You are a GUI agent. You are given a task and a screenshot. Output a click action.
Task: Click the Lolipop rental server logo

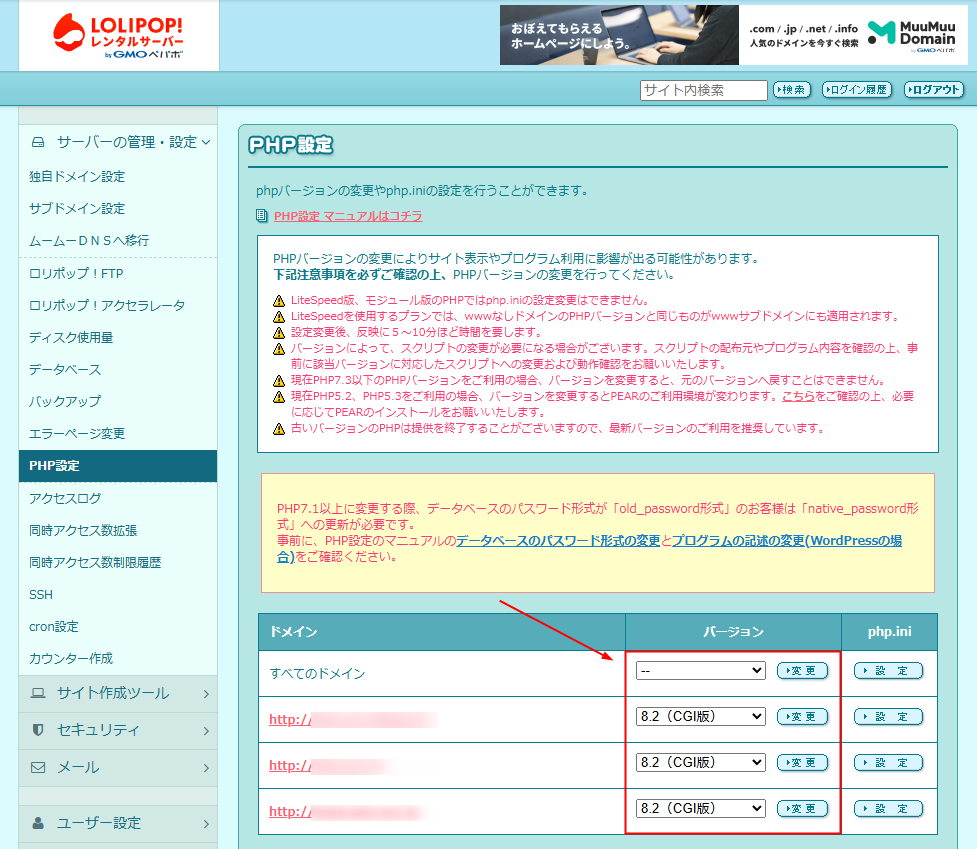point(118,37)
